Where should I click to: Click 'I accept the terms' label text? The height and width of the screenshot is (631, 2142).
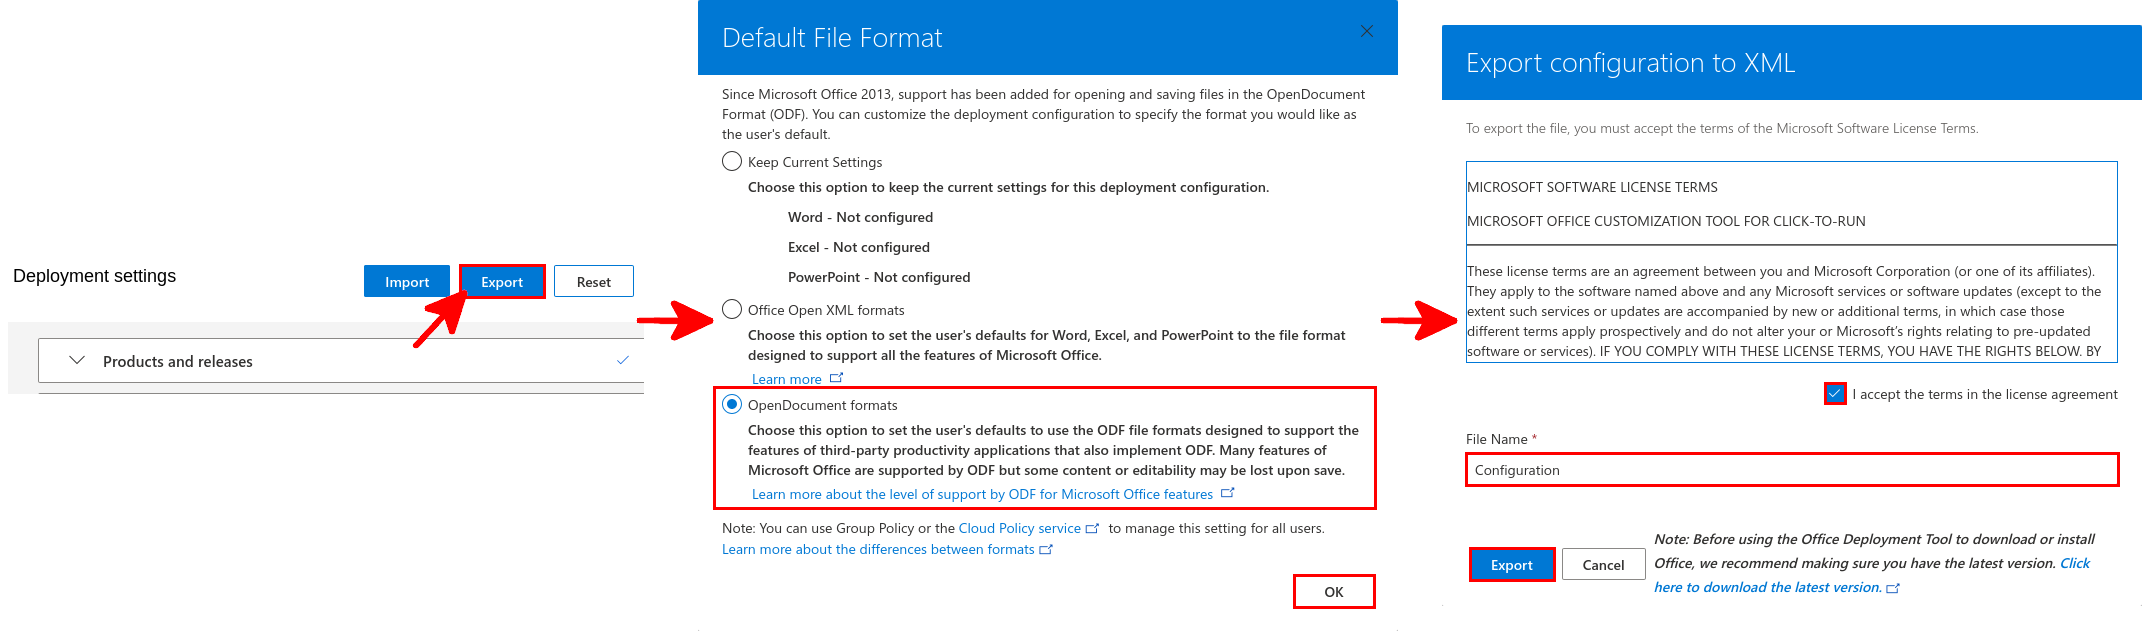pos(1985,394)
